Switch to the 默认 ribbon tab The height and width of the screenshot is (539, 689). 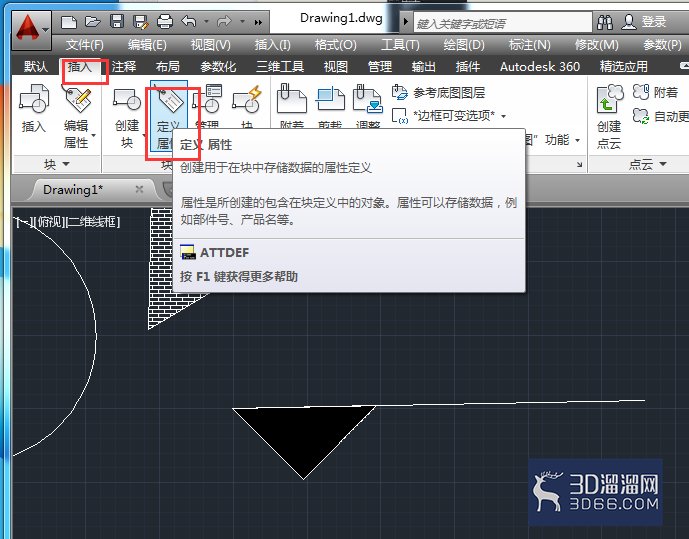click(x=36, y=67)
